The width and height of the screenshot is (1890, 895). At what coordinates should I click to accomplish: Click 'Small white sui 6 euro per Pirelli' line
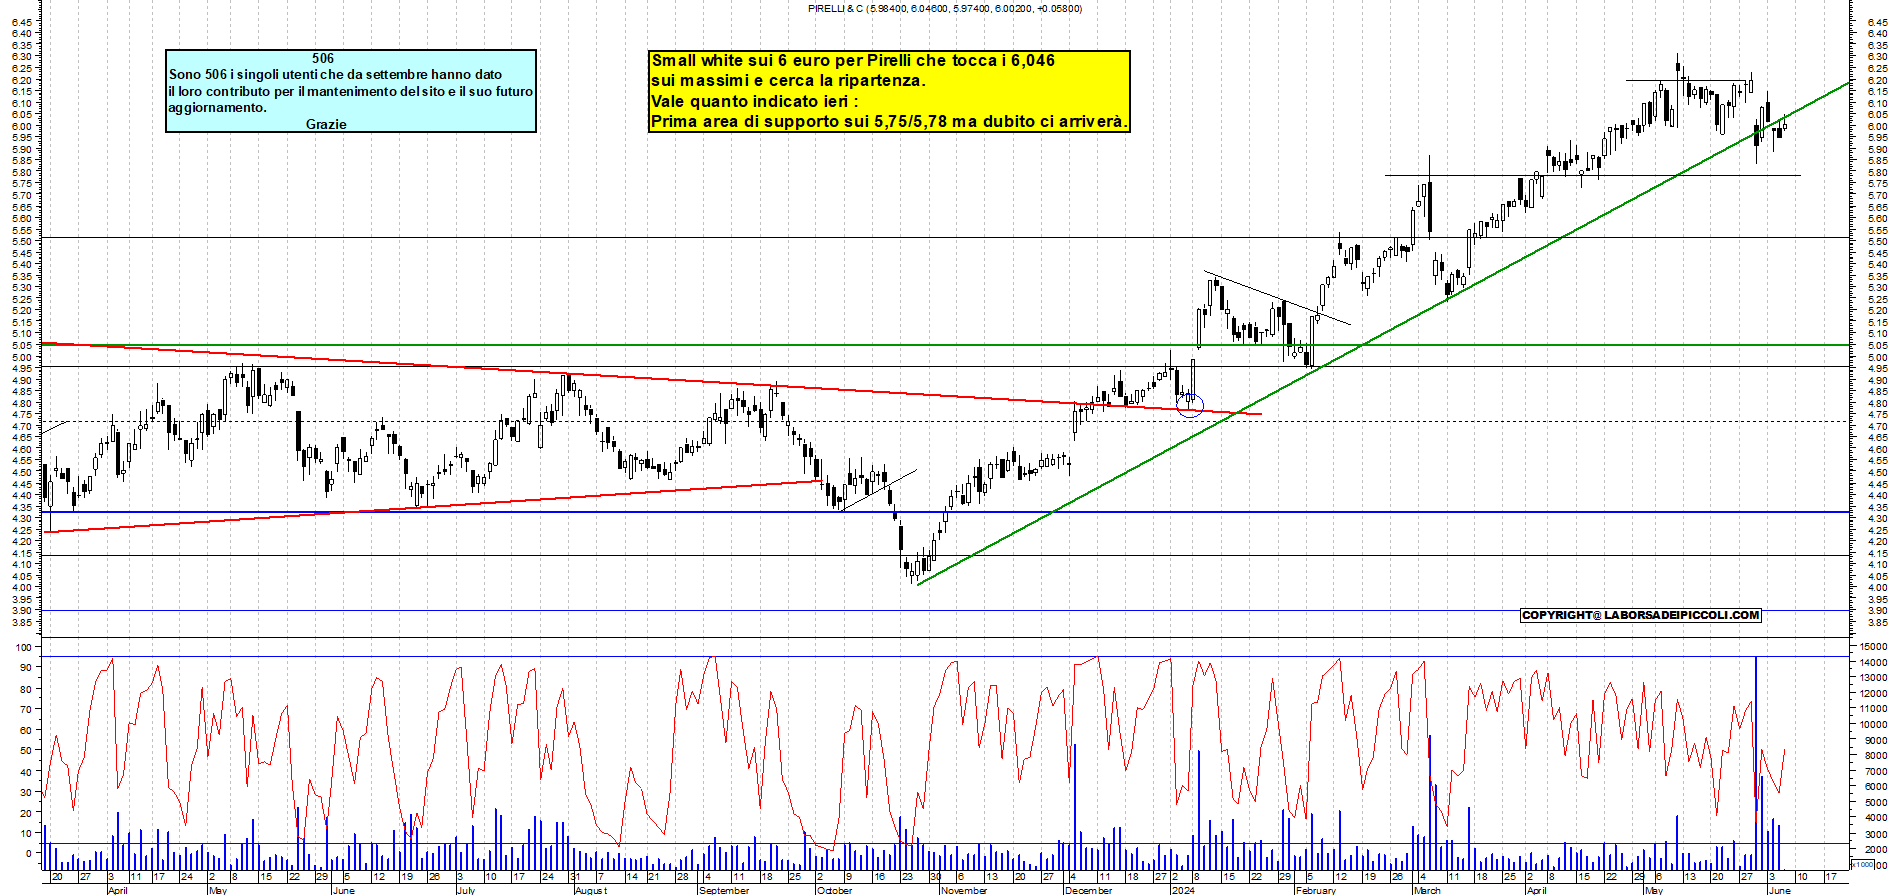pos(853,61)
